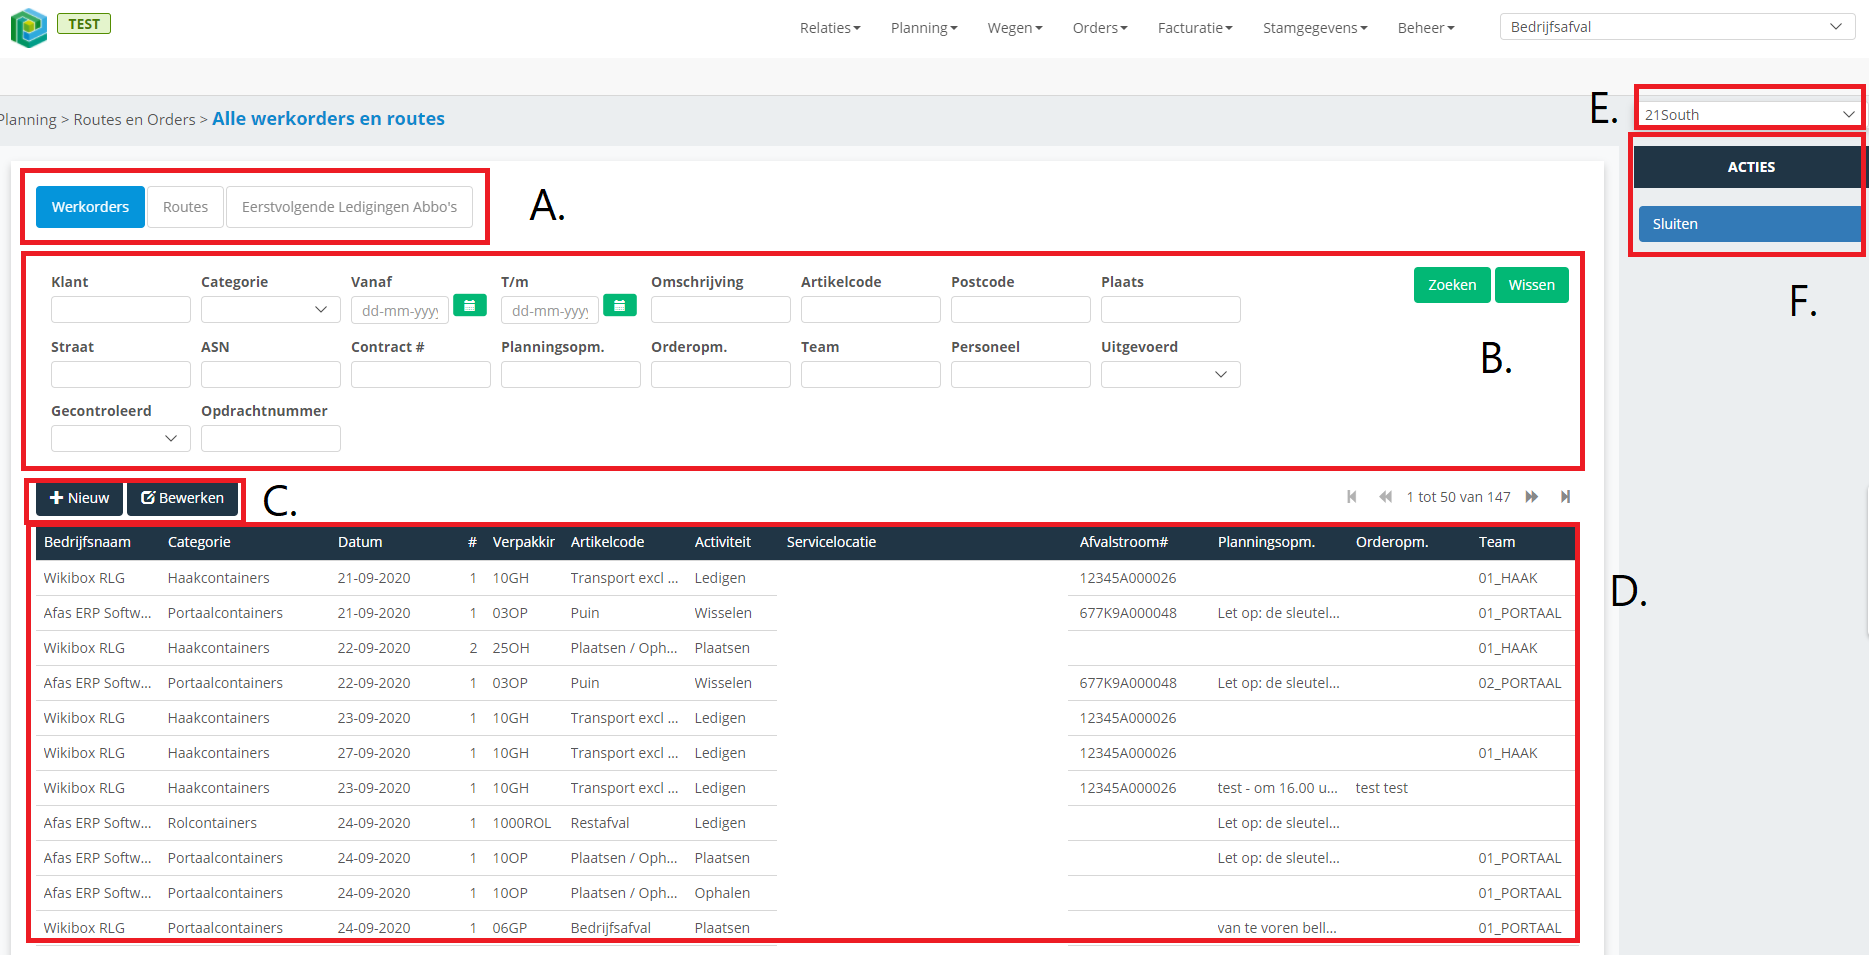Viewport: 1869px width, 959px height.
Task: Select the 'van te voren bell...' cell
Action: 1276,928
